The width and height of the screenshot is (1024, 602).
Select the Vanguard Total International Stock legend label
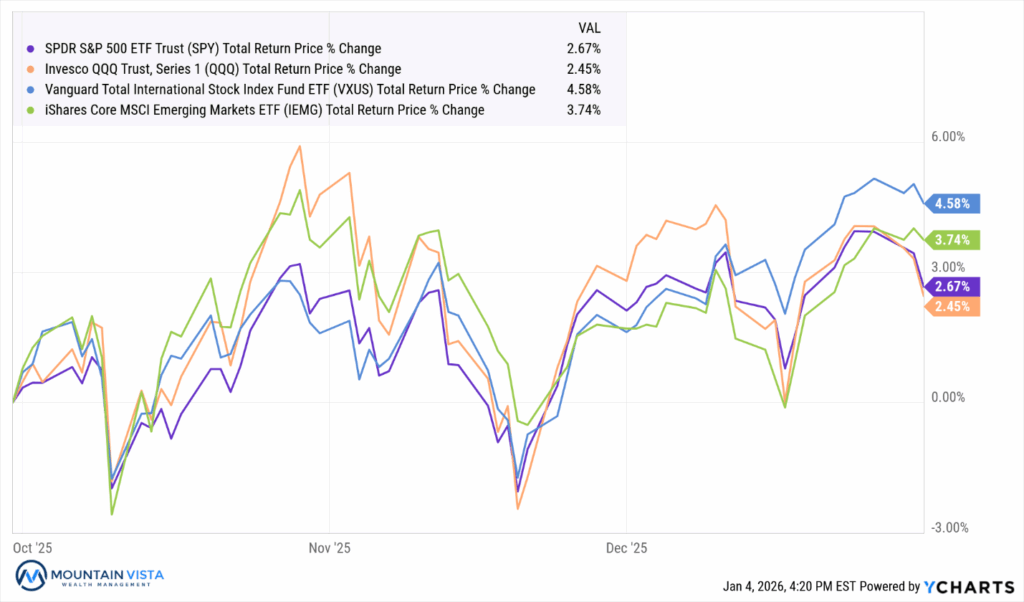click(287, 90)
